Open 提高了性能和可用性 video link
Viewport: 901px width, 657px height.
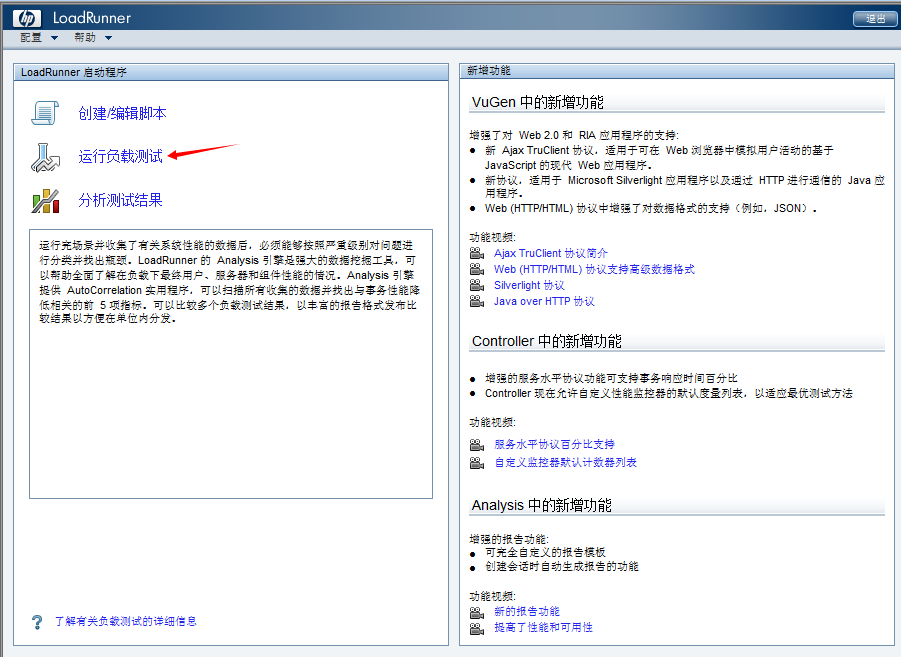point(544,628)
